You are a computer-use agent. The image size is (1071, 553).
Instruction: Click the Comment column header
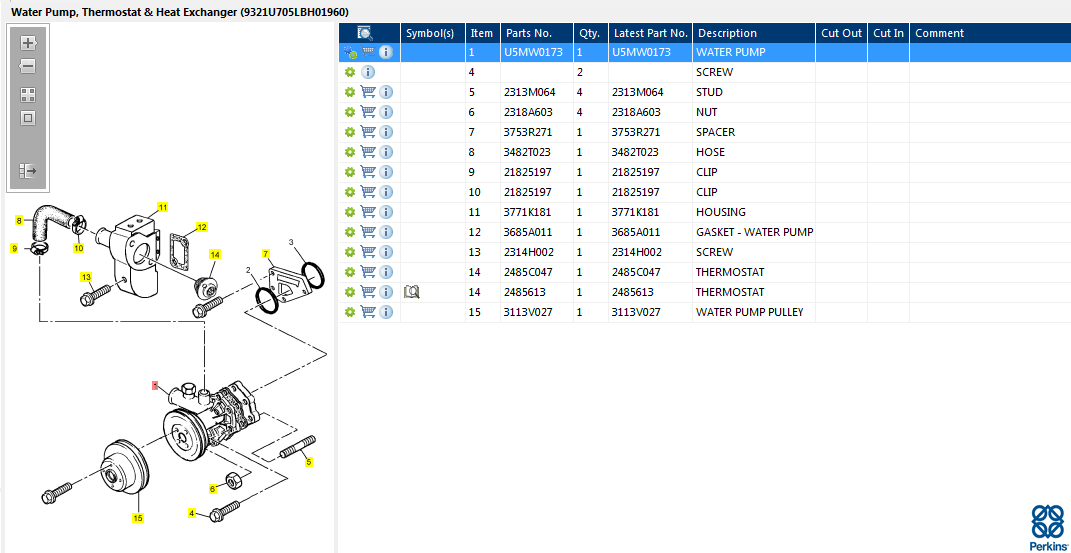(x=990, y=33)
